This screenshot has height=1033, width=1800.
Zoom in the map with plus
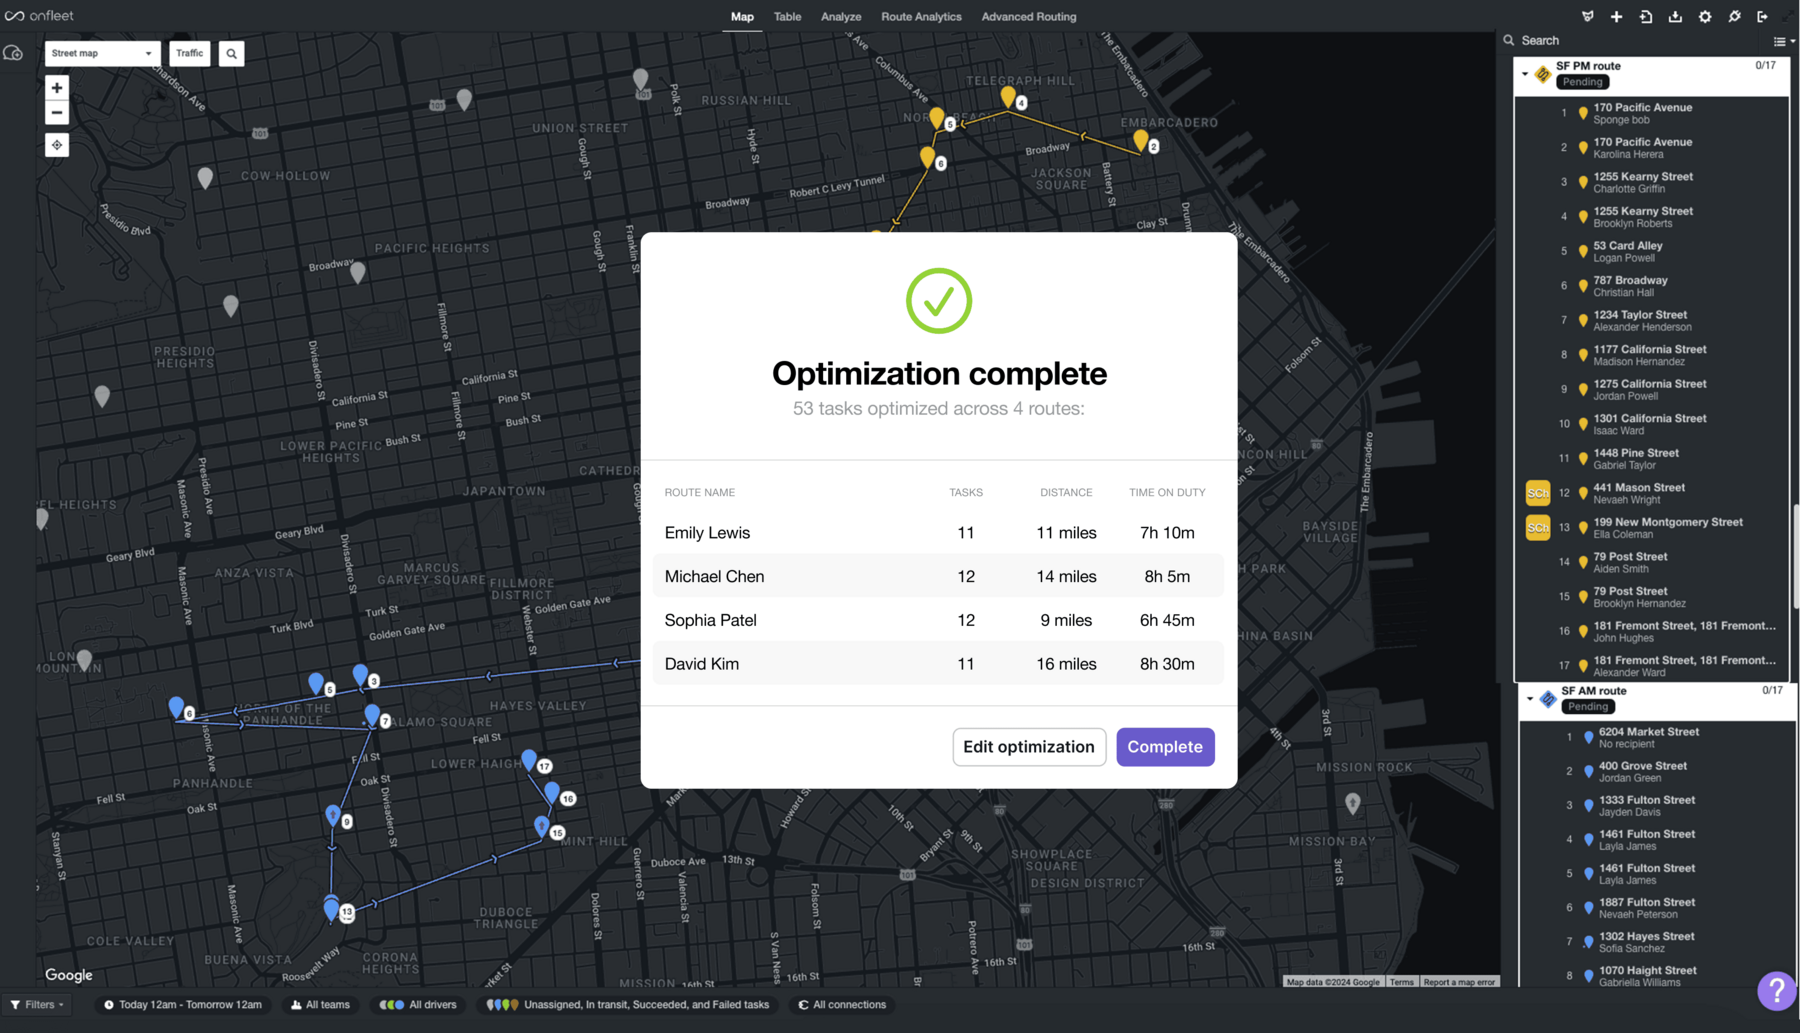click(57, 88)
